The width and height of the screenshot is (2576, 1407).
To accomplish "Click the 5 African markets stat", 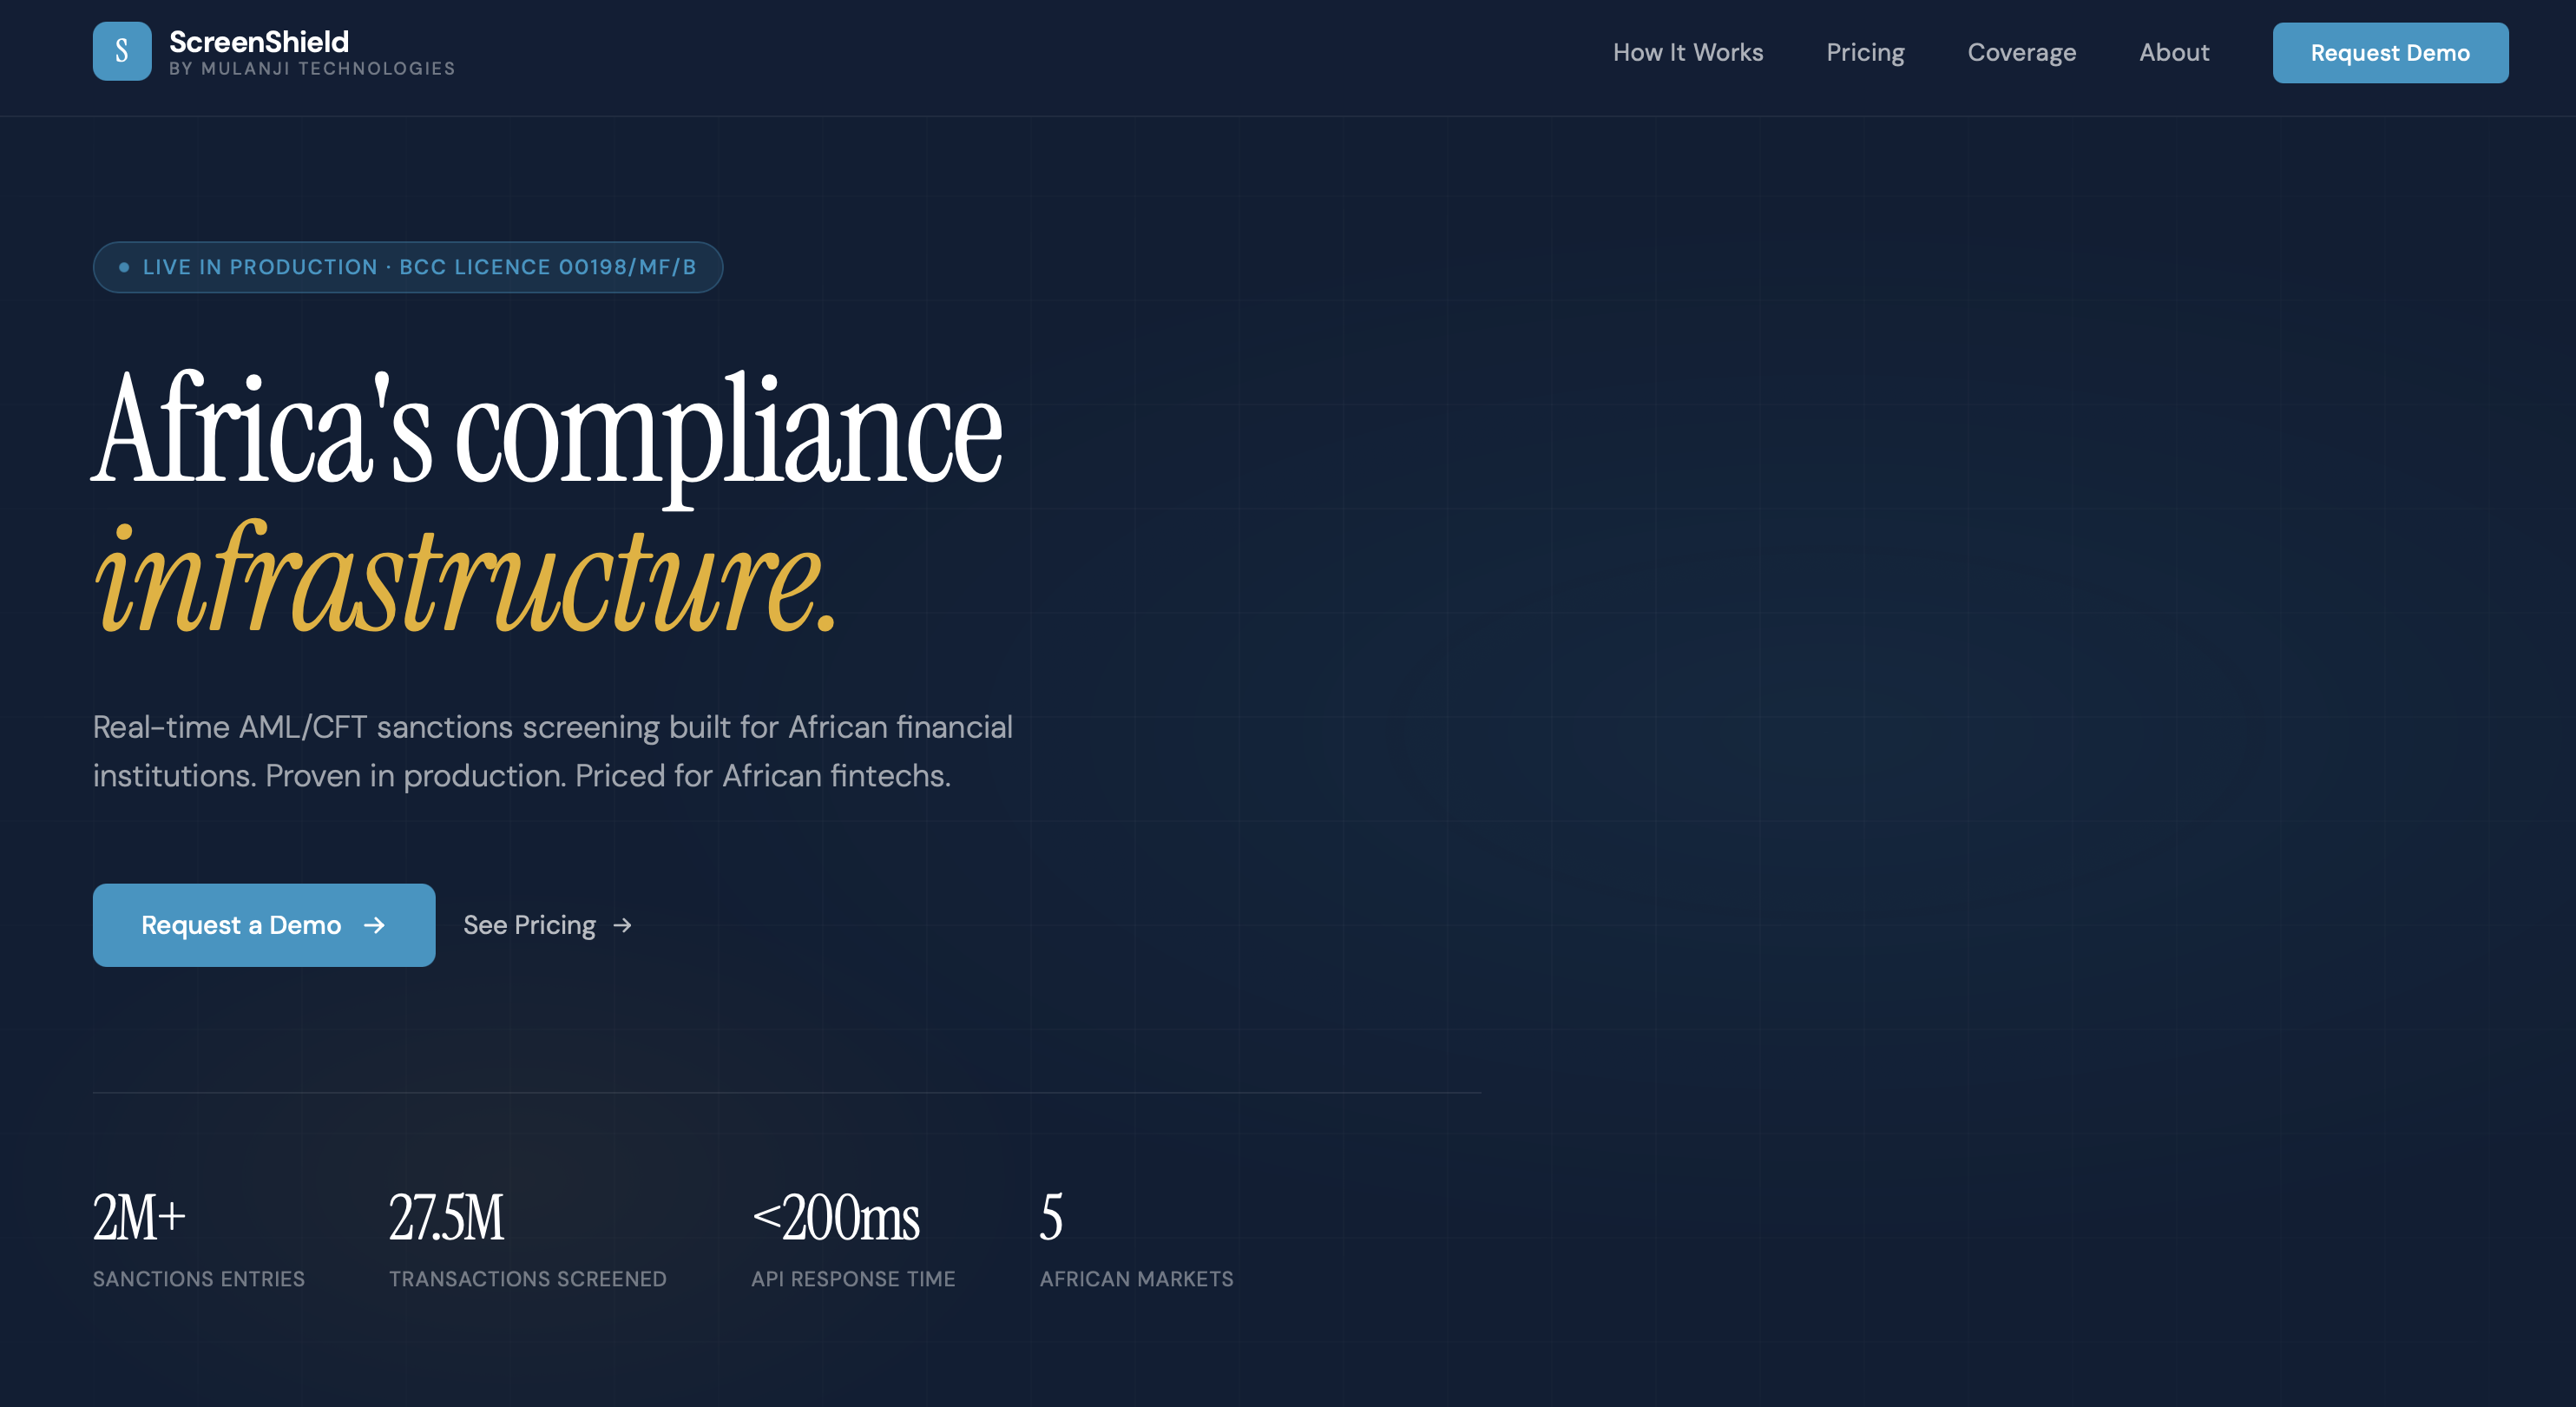I will click(1051, 1218).
